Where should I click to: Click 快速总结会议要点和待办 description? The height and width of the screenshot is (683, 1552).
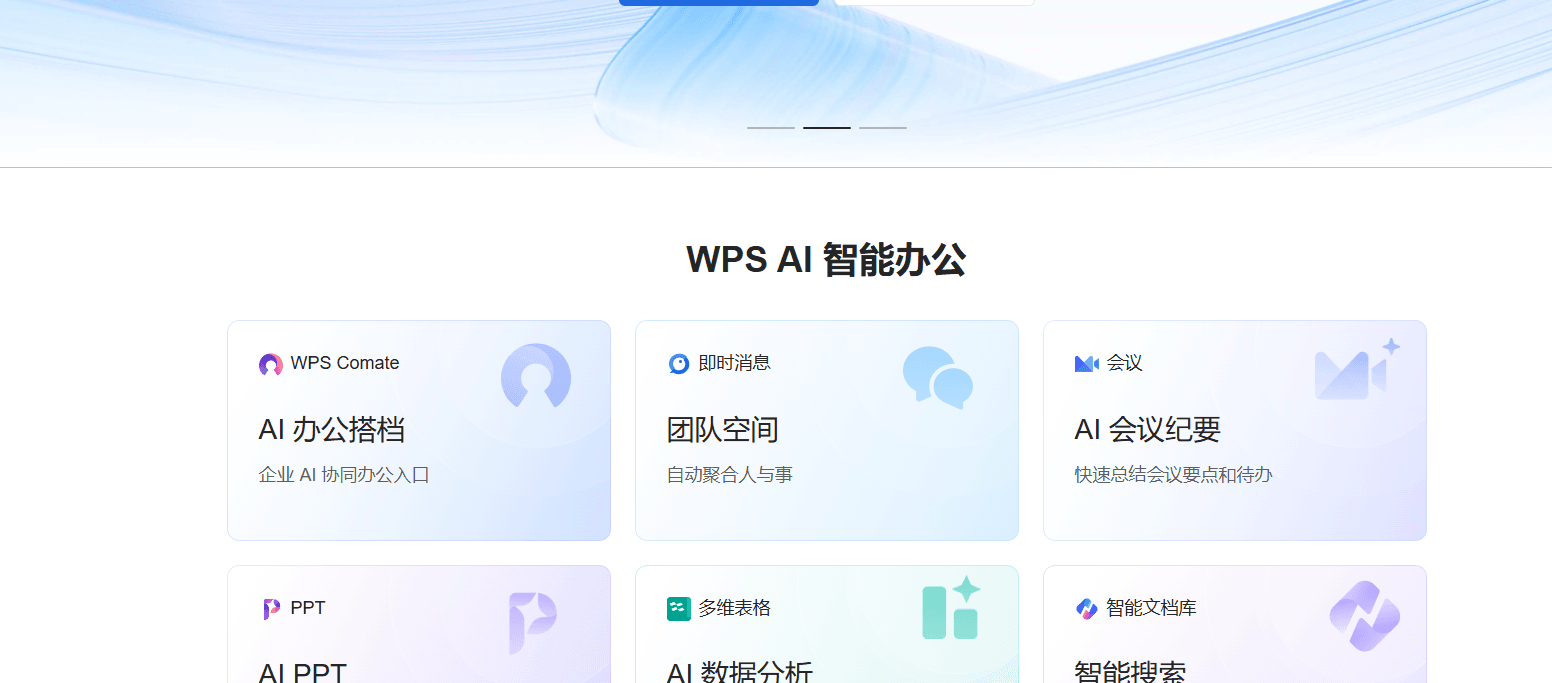point(1174,475)
